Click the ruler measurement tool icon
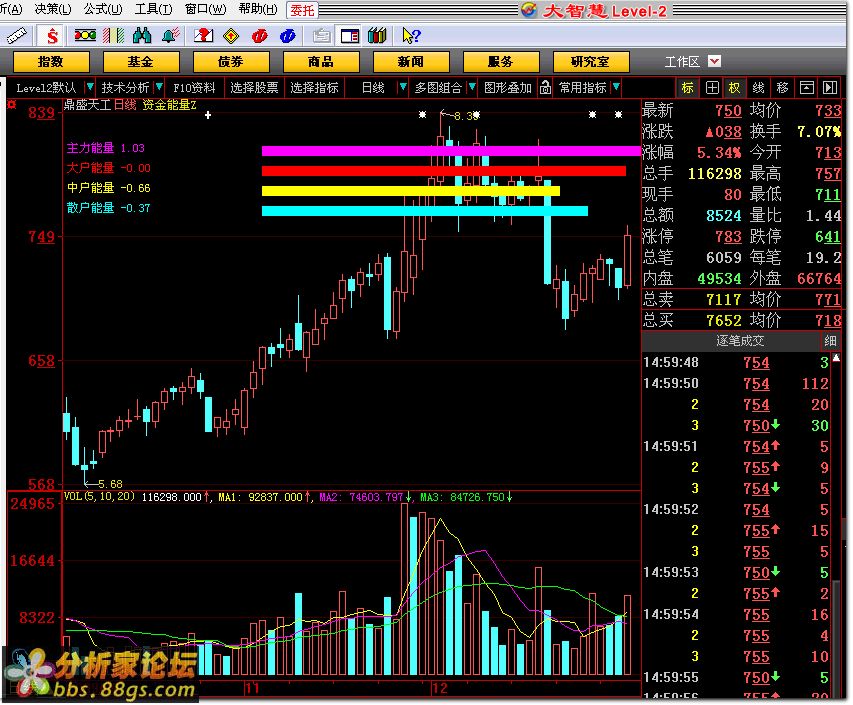 coord(16,36)
